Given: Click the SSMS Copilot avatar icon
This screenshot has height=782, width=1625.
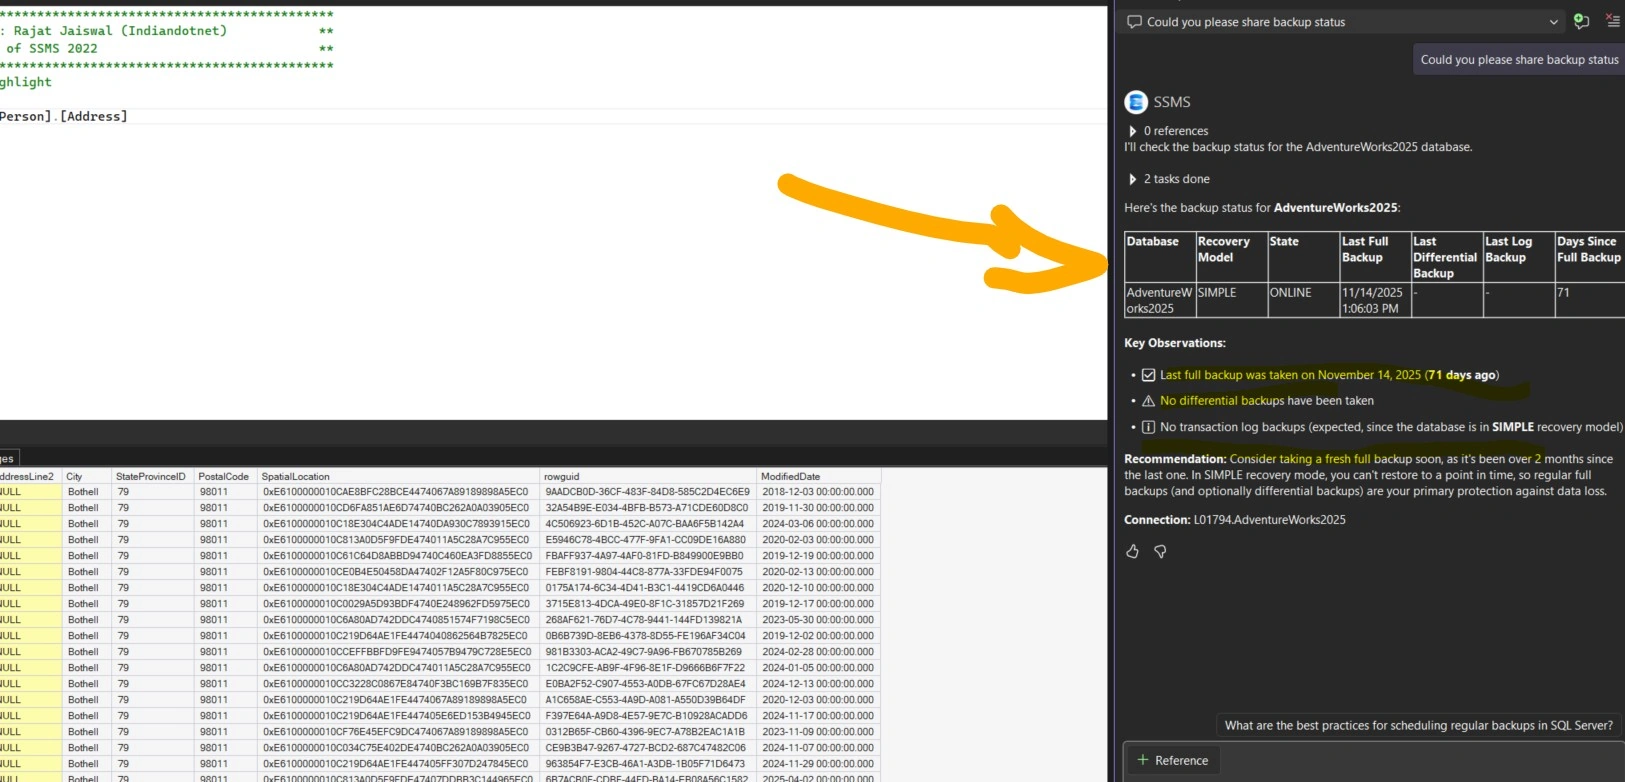Looking at the screenshot, I should pos(1136,102).
